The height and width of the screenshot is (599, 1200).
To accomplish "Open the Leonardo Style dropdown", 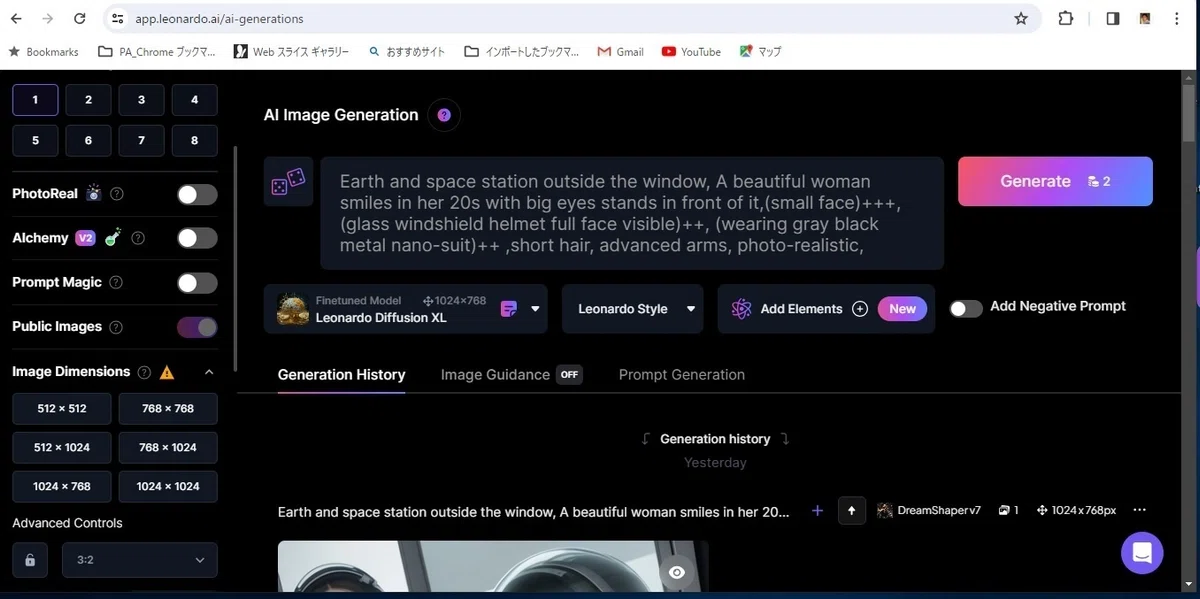I will pyautogui.click(x=632, y=309).
